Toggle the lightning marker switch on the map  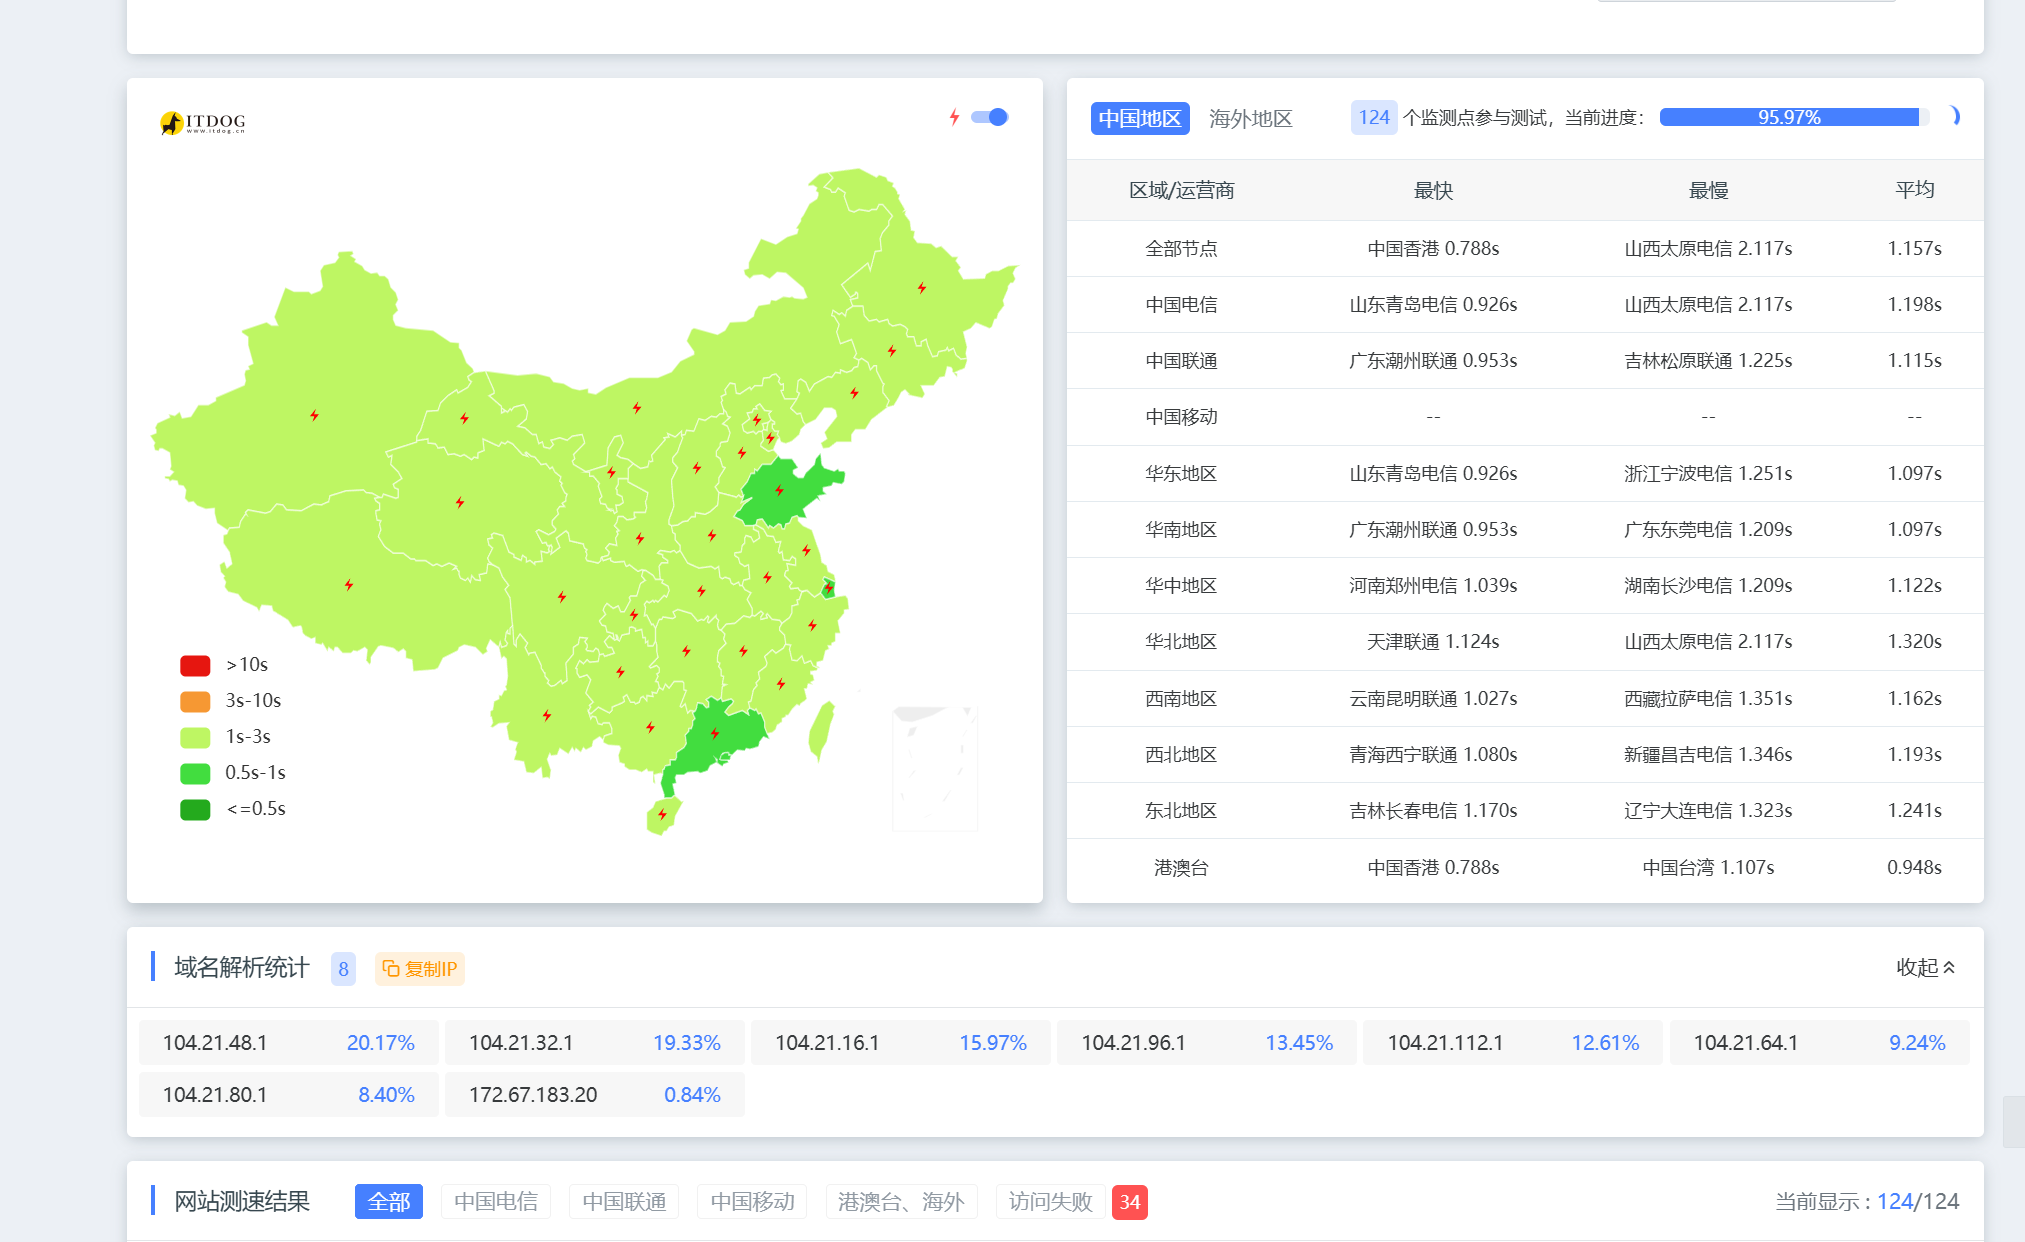[x=990, y=117]
